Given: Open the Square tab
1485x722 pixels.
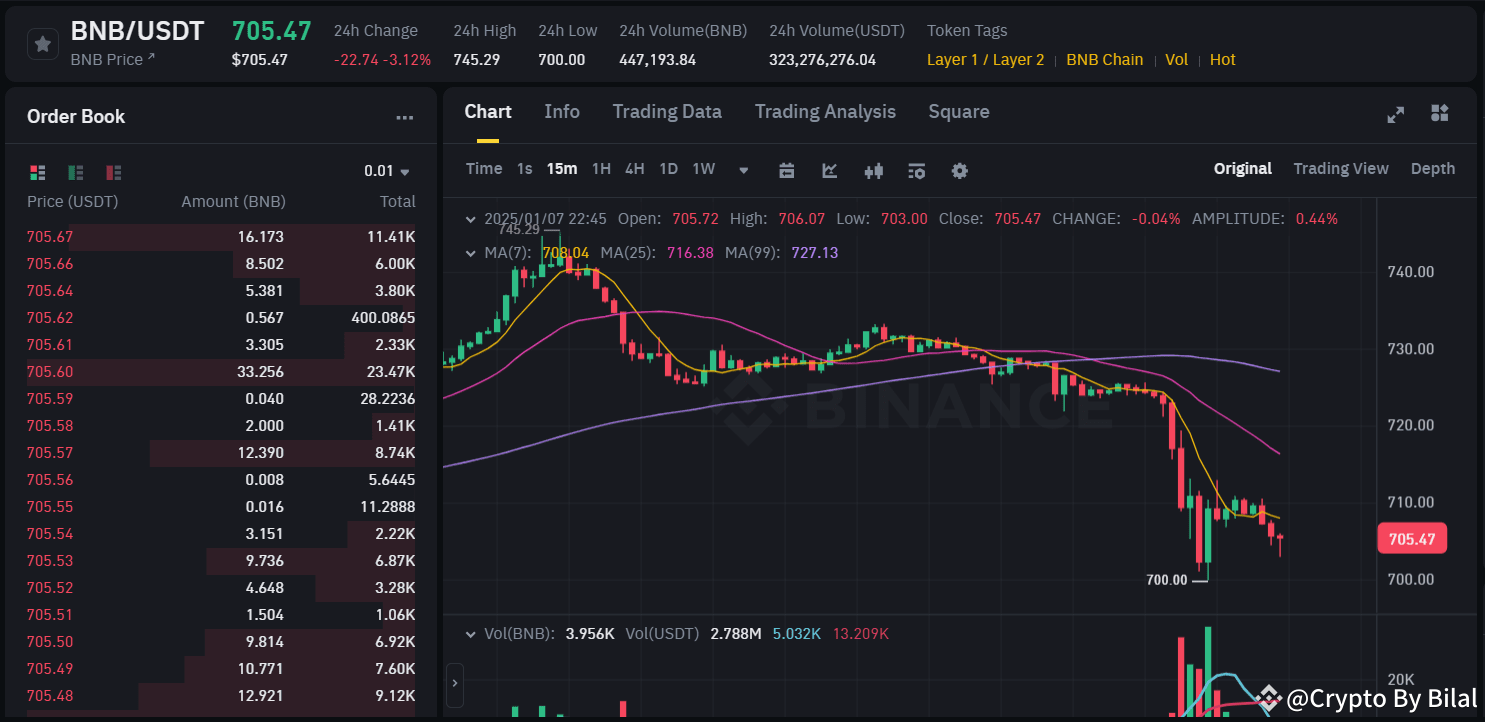Looking at the screenshot, I should [959, 112].
